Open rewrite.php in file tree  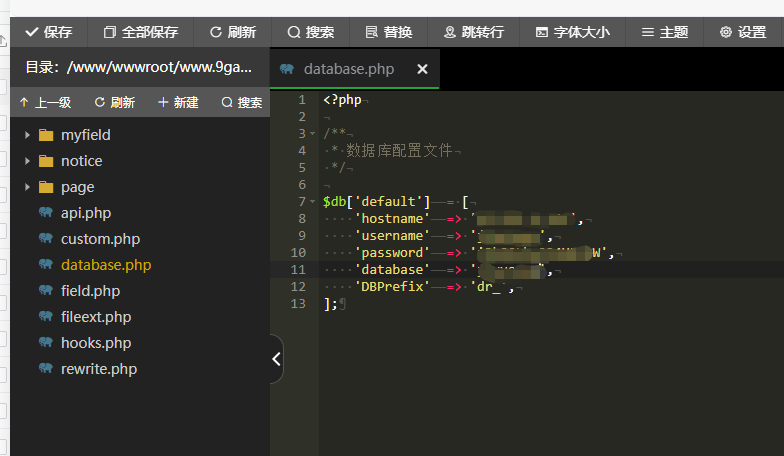(98, 369)
